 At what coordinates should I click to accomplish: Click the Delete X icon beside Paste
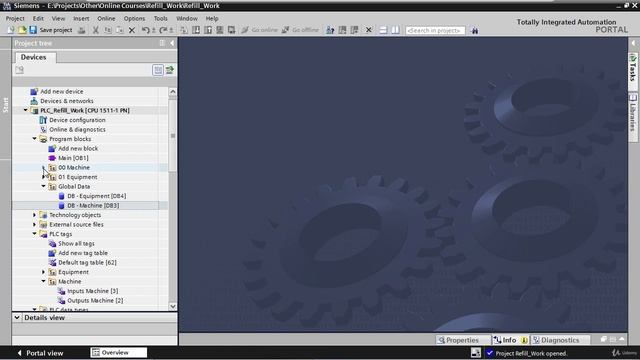click(131, 30)
